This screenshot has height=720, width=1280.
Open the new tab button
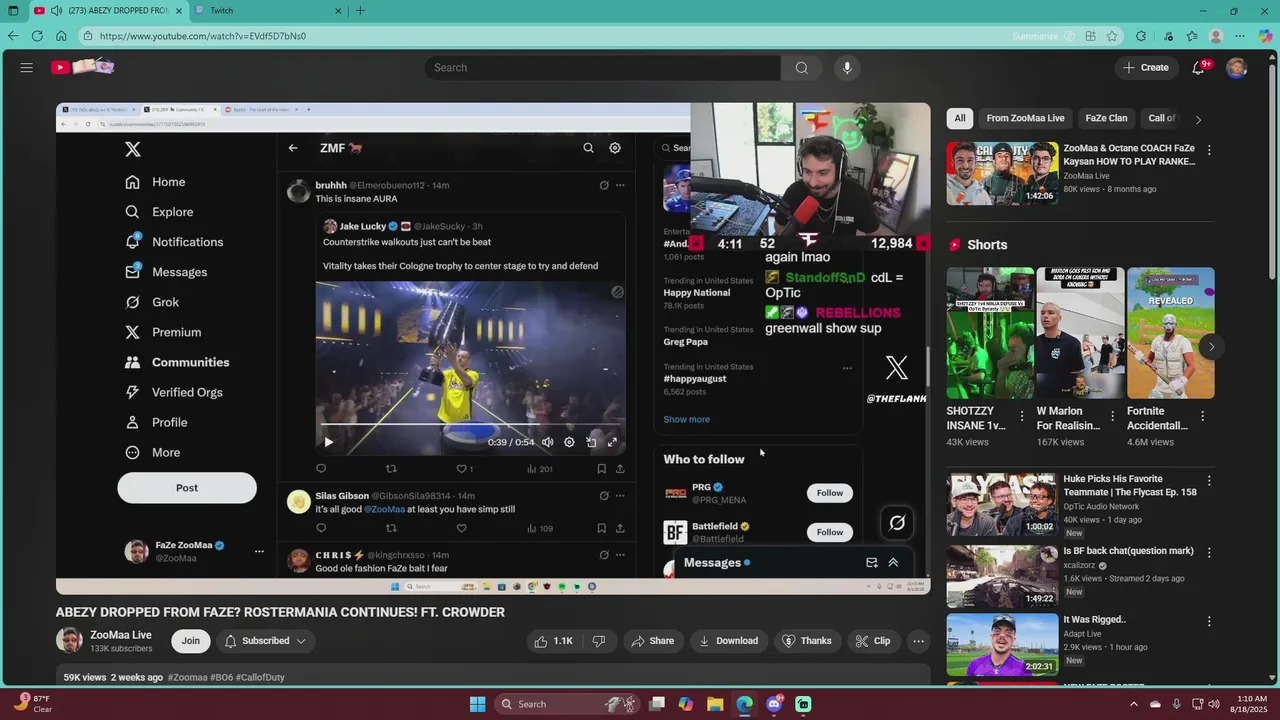[360, 11]
